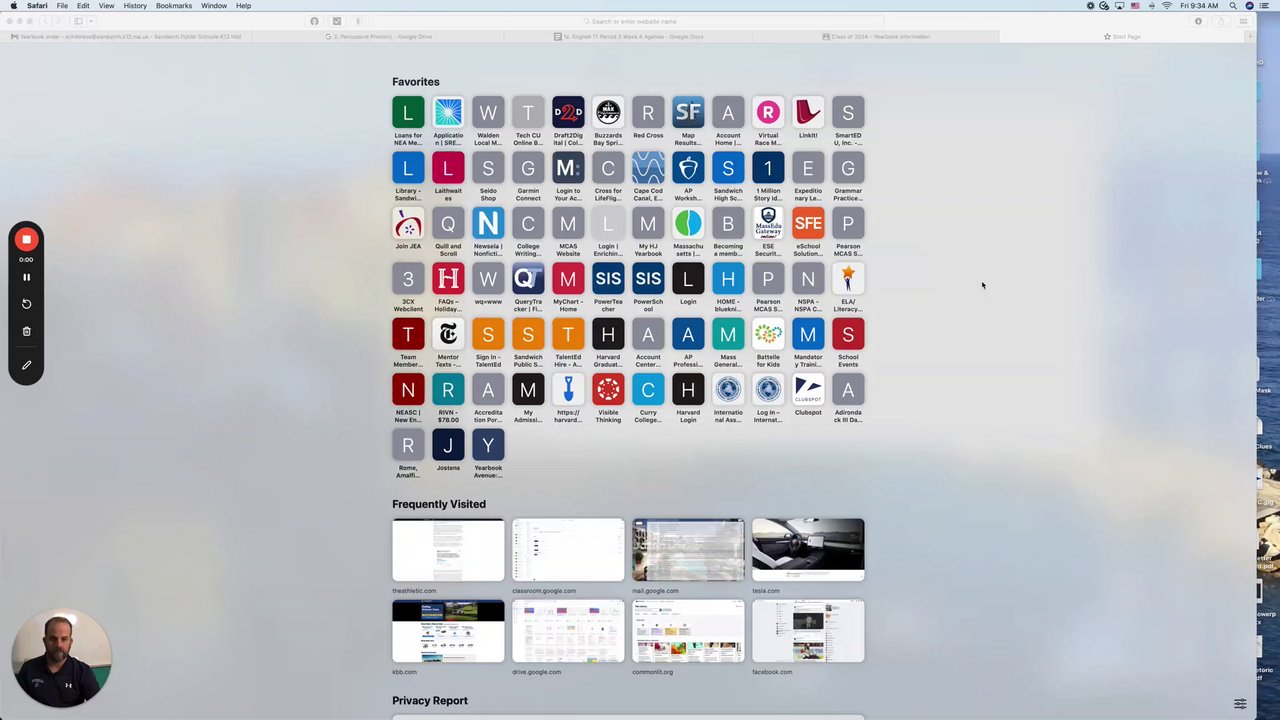
Task: Open the 3CX Webclient favorite
Action: [408, 279]
